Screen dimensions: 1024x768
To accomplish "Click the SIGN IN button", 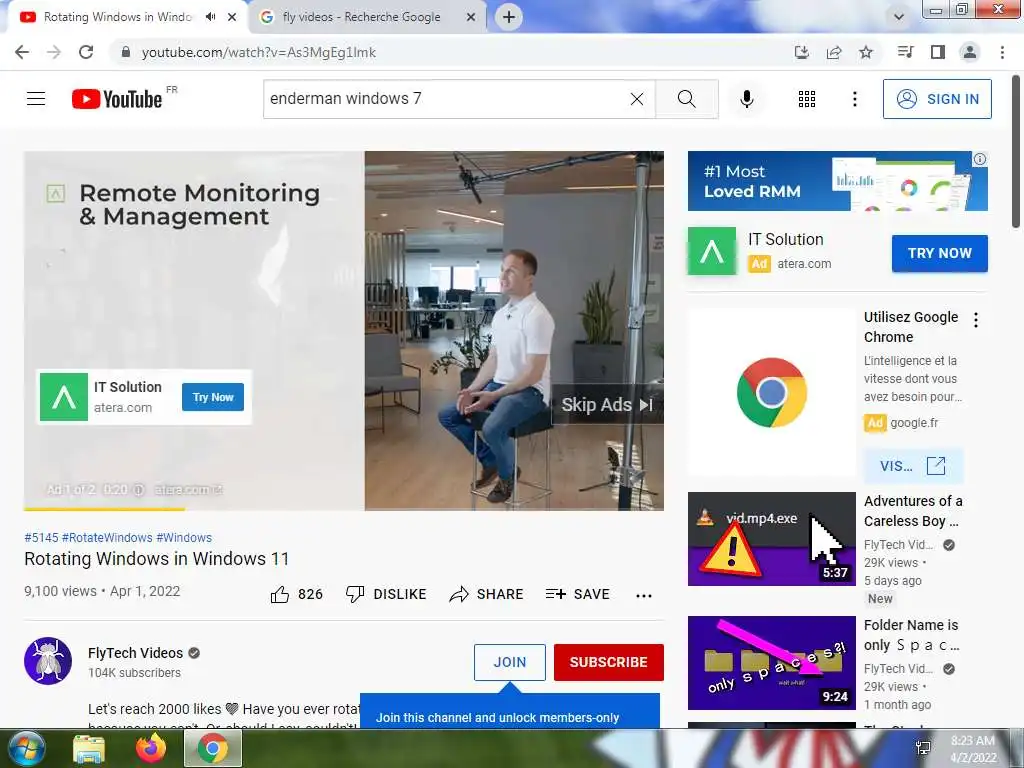I will pos(937,99).
